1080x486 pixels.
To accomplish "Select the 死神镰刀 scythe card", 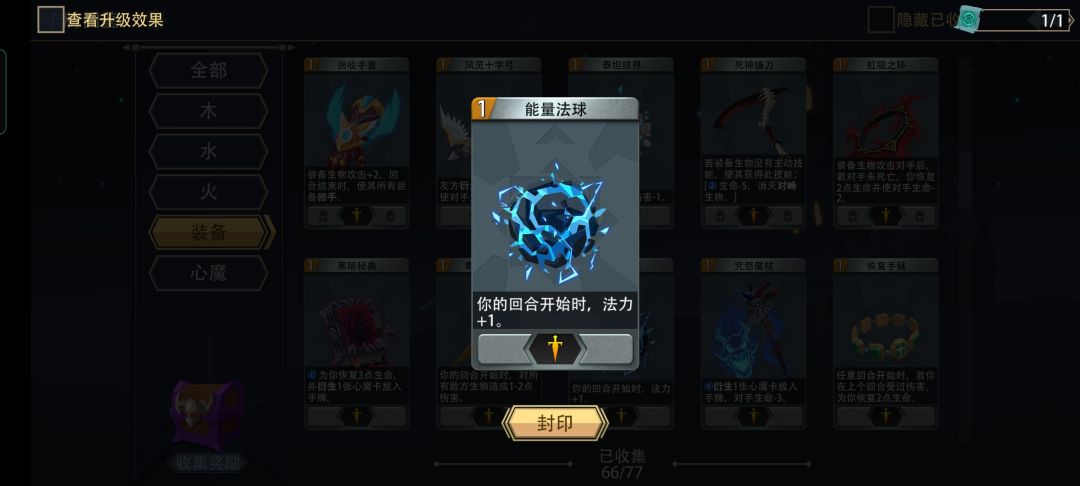I will click(x=754, y=143).
